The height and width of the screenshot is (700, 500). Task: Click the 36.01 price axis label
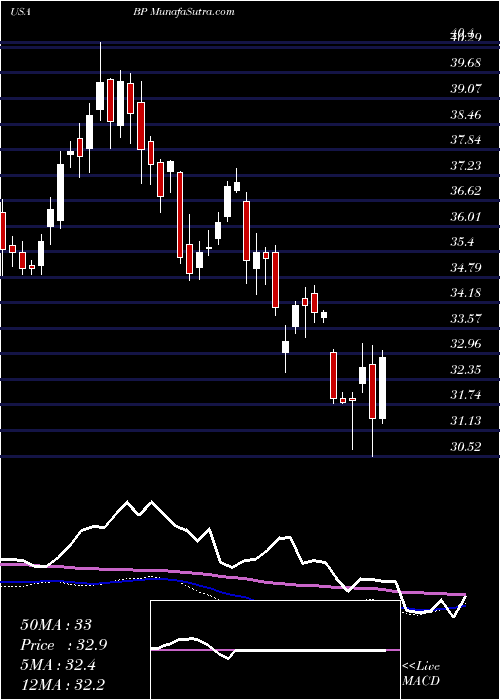click(466, 217)
